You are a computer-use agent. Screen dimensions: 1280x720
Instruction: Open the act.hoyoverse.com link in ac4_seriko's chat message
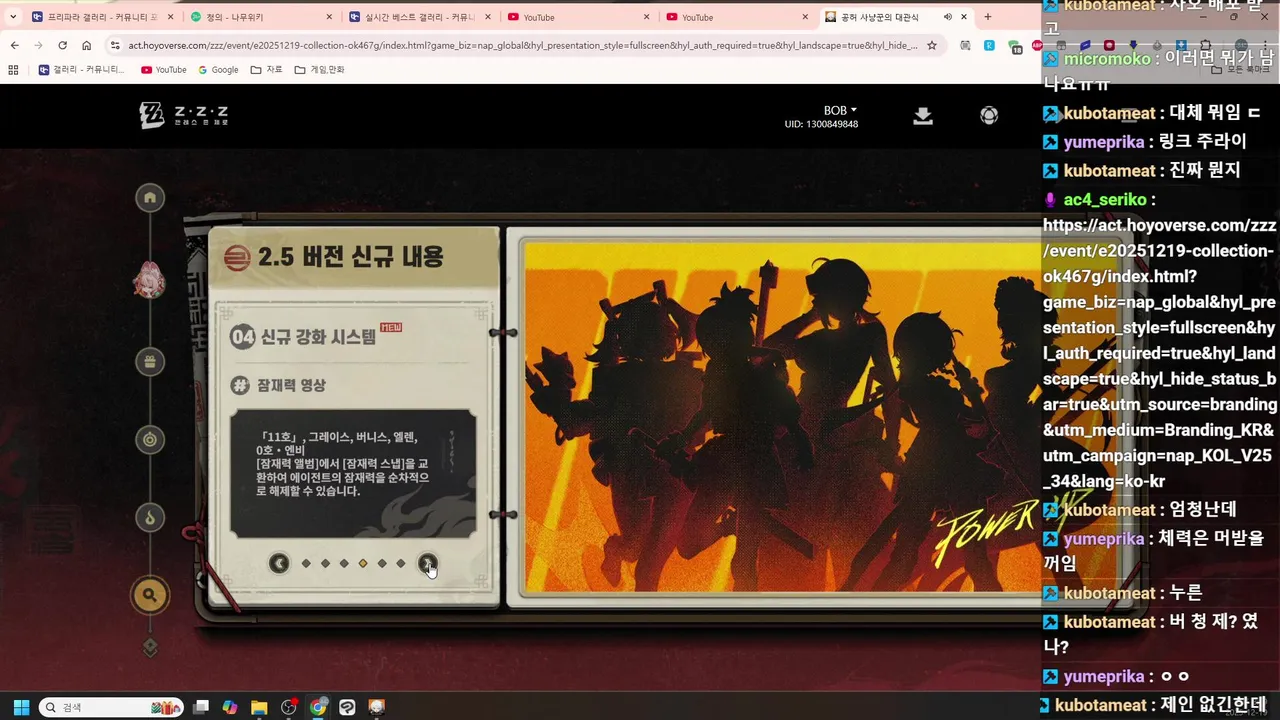click(1159, 352)
